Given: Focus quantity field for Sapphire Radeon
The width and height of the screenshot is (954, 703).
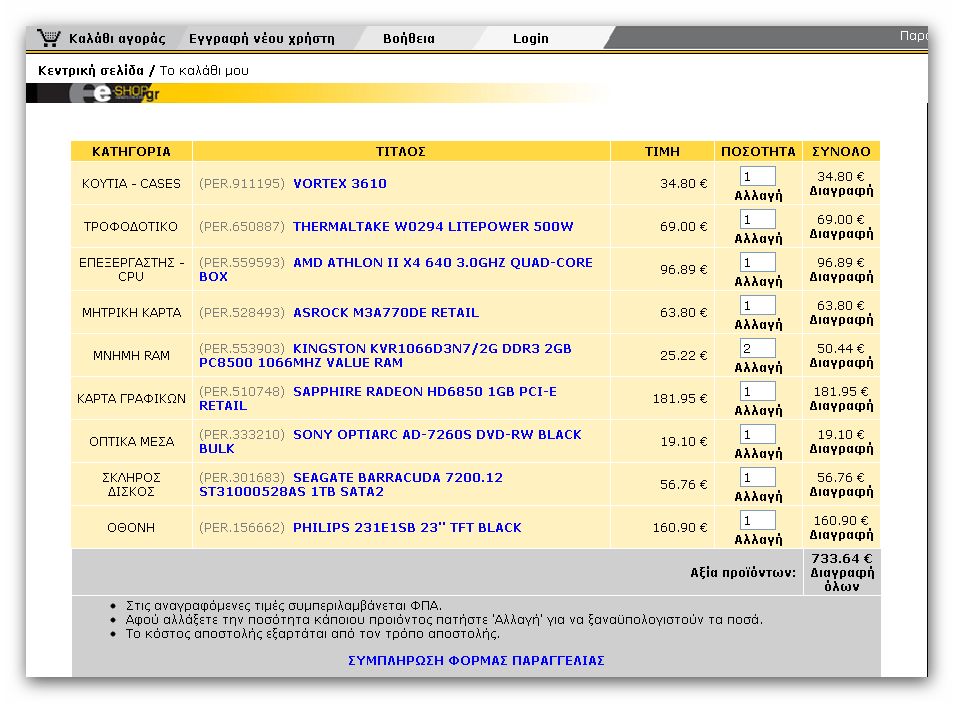Looking at the screenshot, I should [757, 391].
